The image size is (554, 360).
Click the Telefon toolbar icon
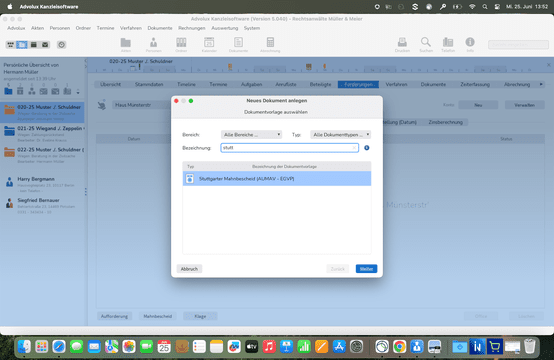(448, 45)
